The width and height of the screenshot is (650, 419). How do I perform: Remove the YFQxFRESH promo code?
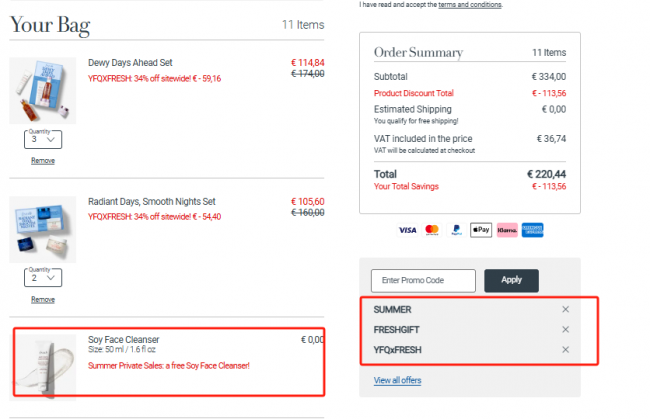(565, 350)
